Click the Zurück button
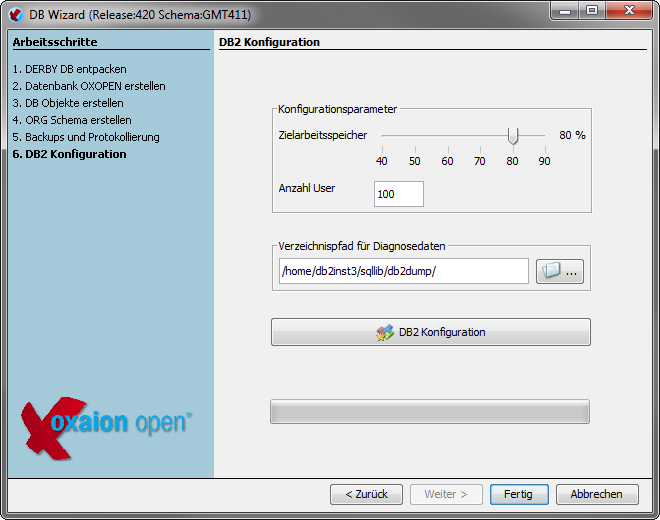The image size is (660, 520). [x=366, y=494]
